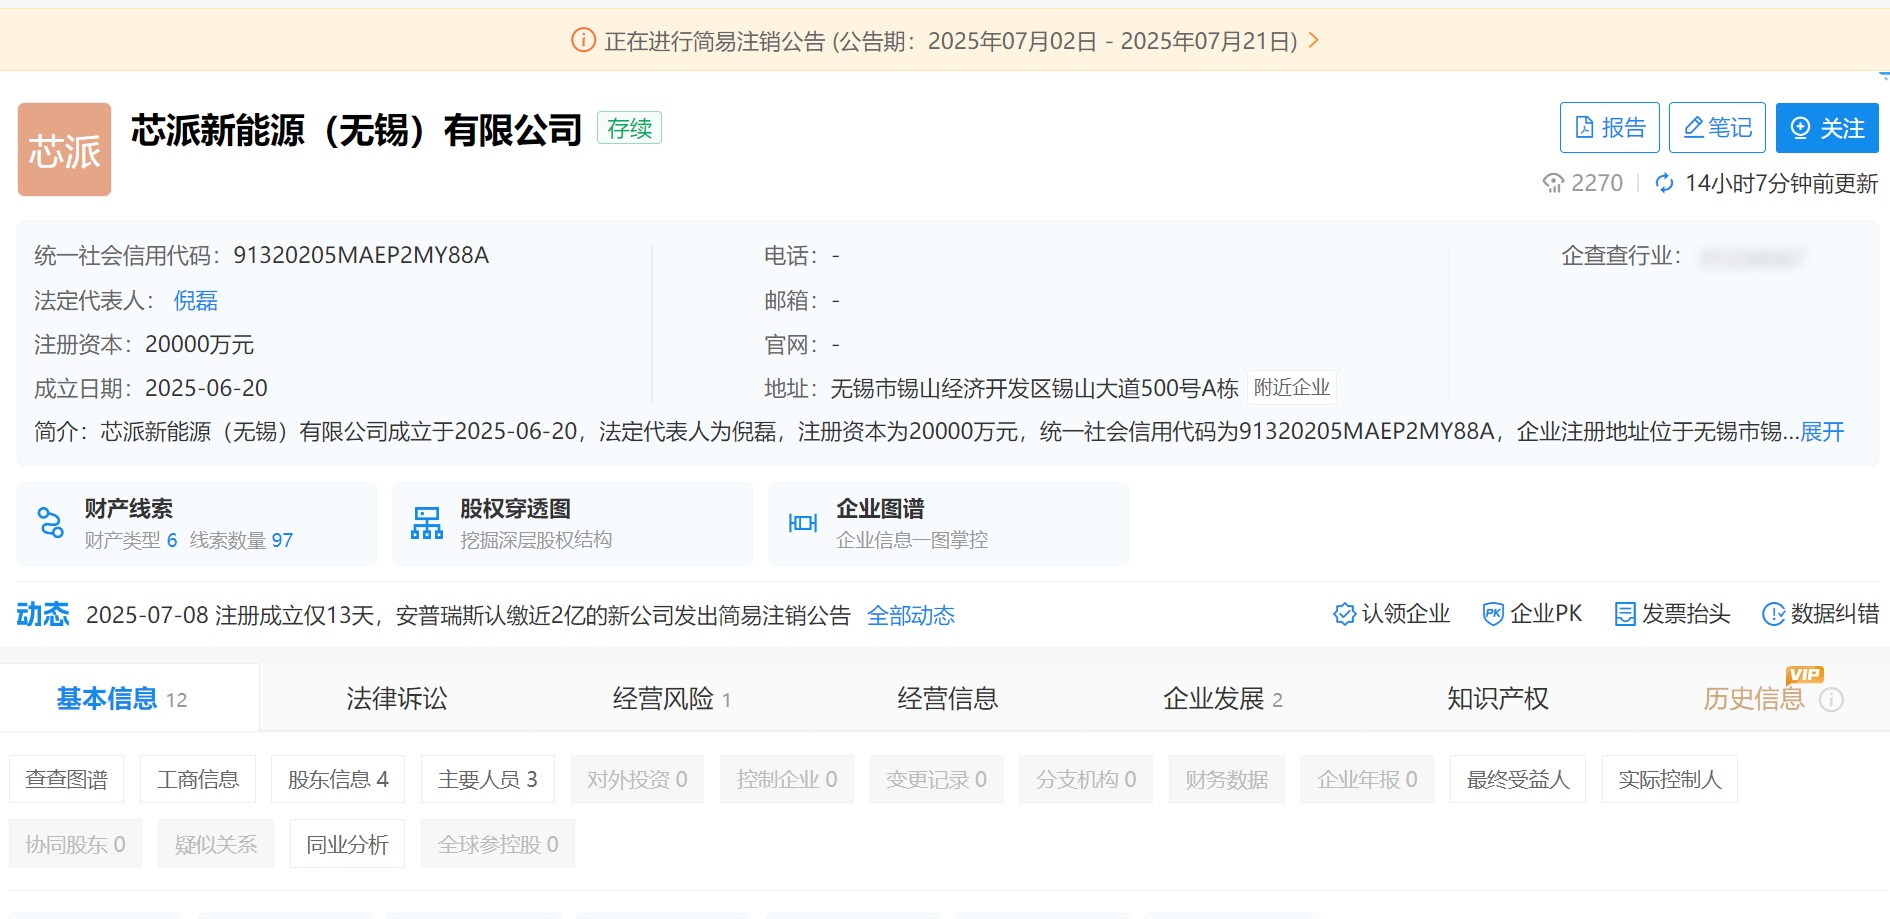Click the 关注 follow button
The width and height of the screenshot is (1890, 919).
1827,127
